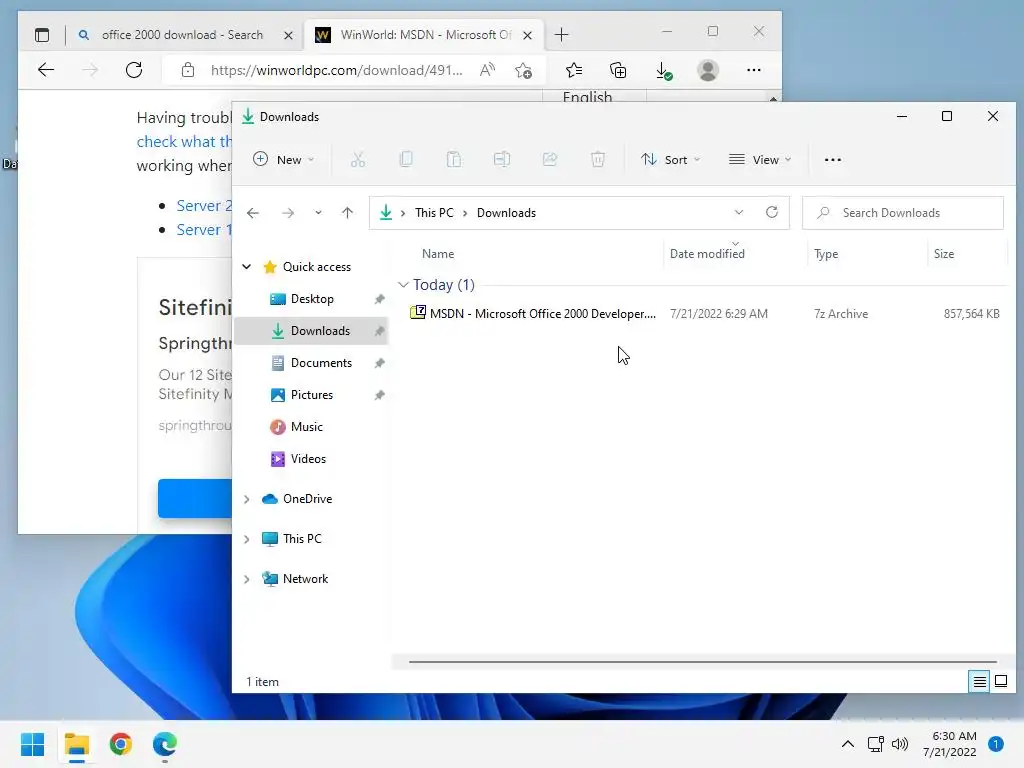
Task: Go back in File Explorer navigation
Action: coord(253,213)
